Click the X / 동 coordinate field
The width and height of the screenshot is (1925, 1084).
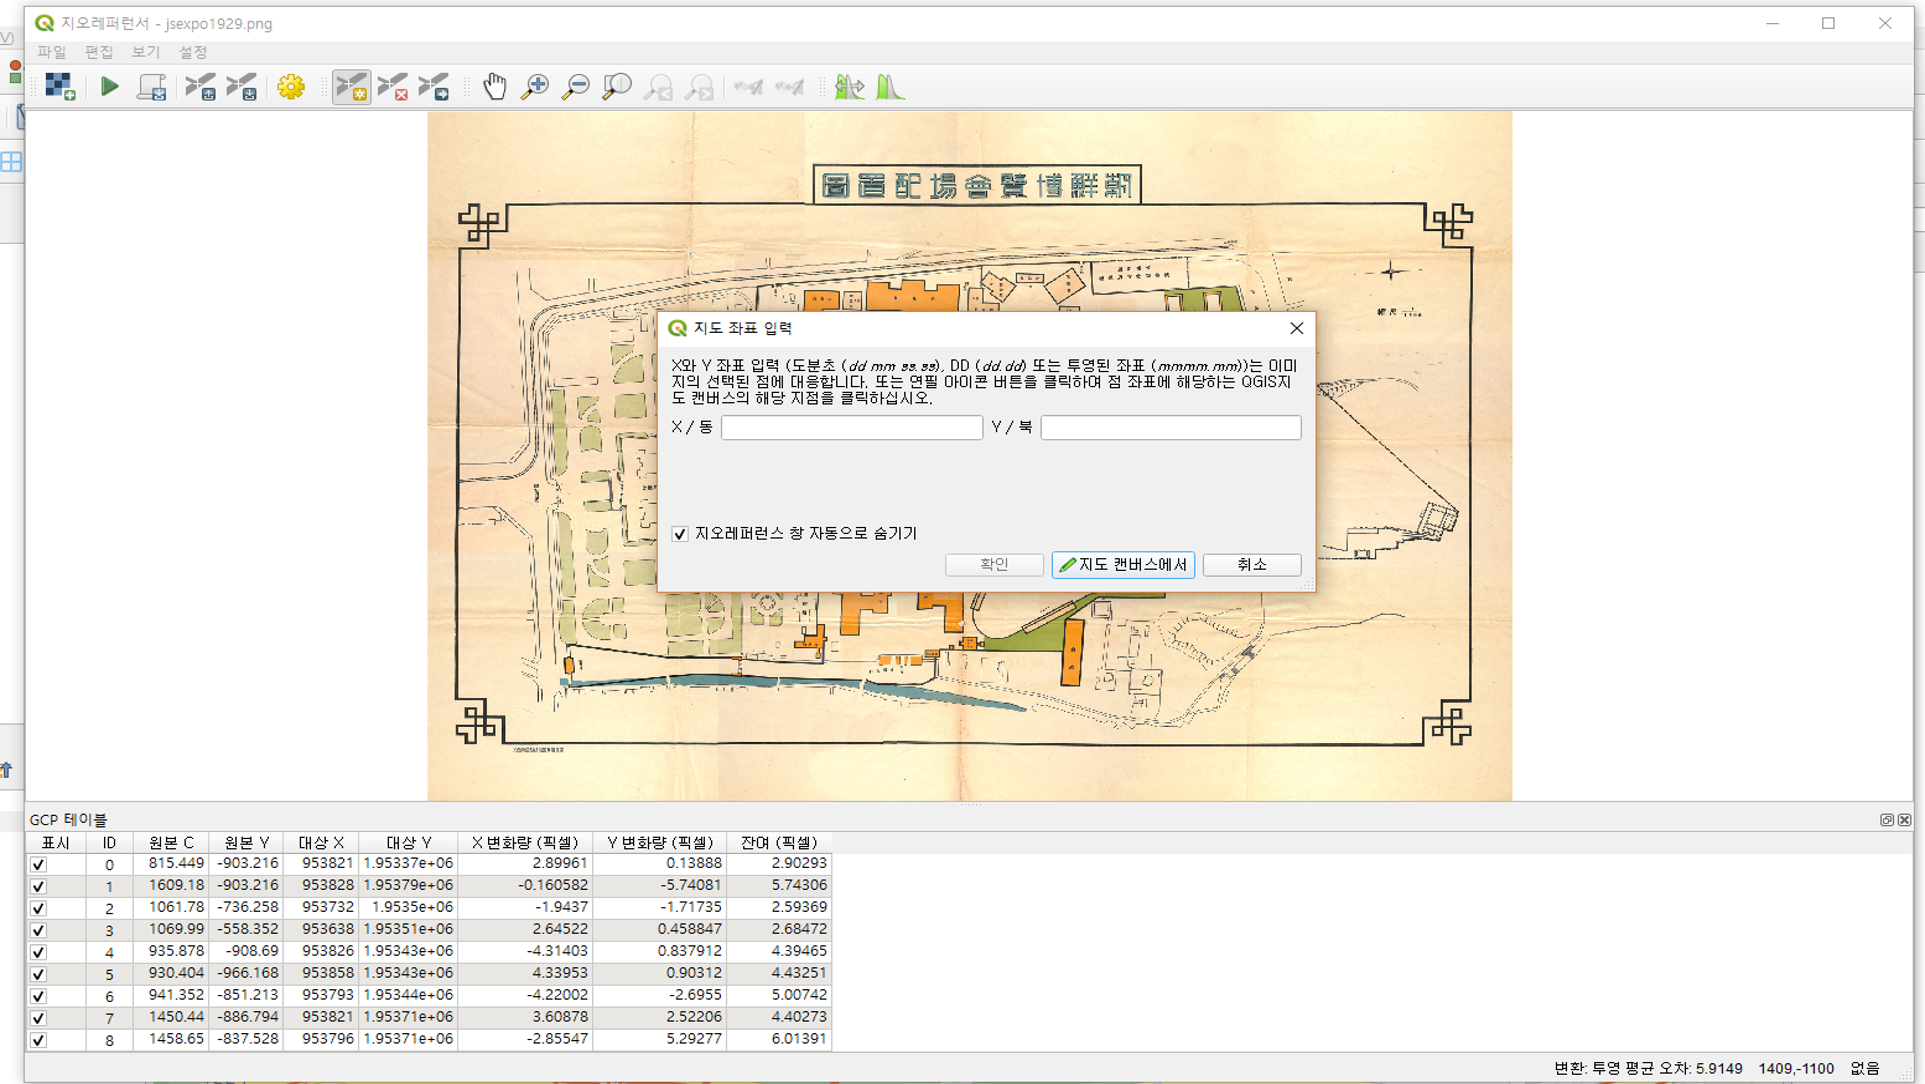click(851, 428)
